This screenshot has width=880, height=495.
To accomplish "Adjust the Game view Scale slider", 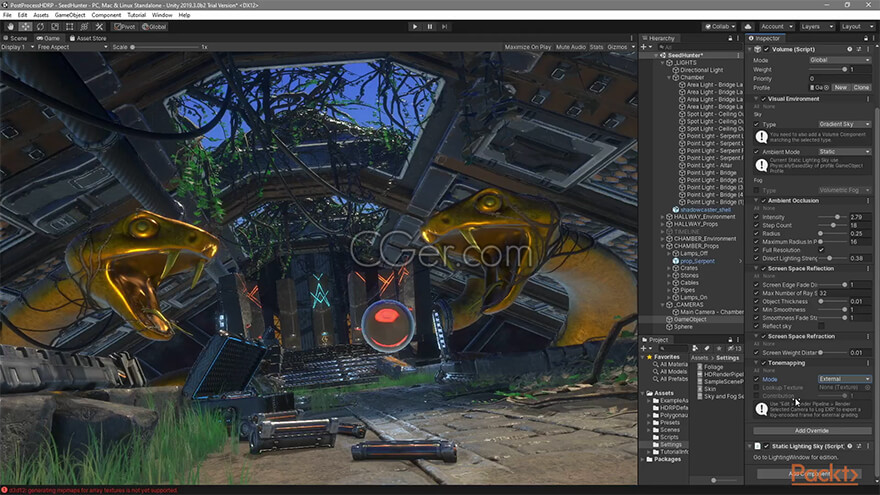I will point(167,47).
